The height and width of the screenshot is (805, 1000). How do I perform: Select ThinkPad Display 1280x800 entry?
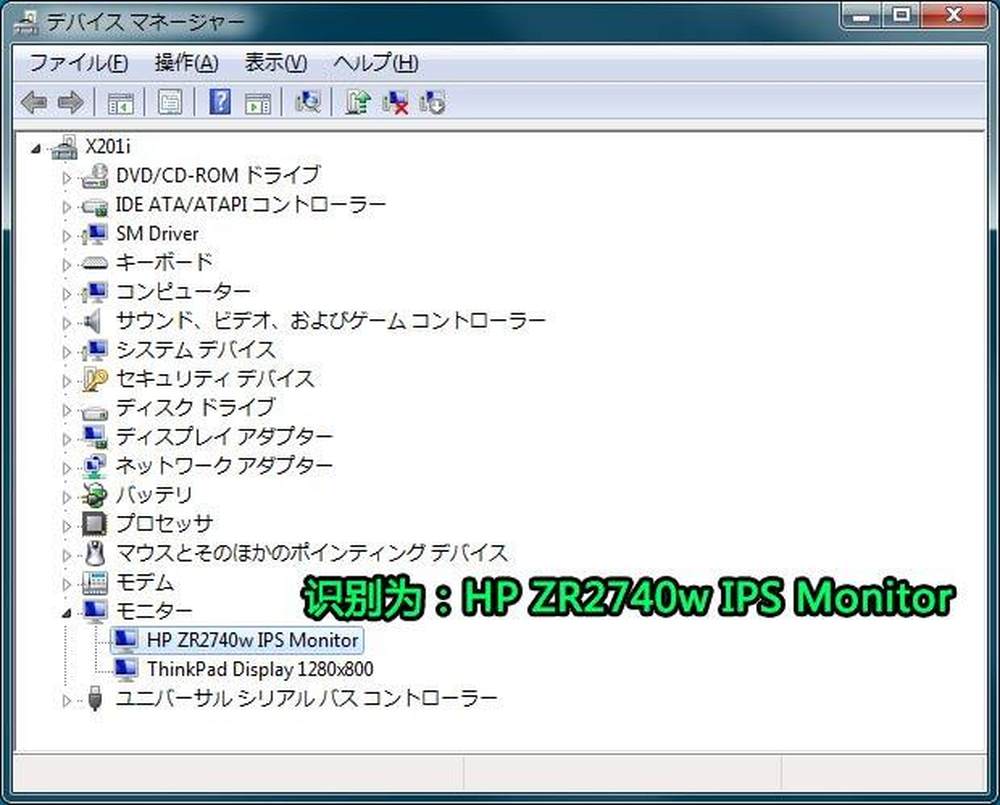(x=260, y=669)
